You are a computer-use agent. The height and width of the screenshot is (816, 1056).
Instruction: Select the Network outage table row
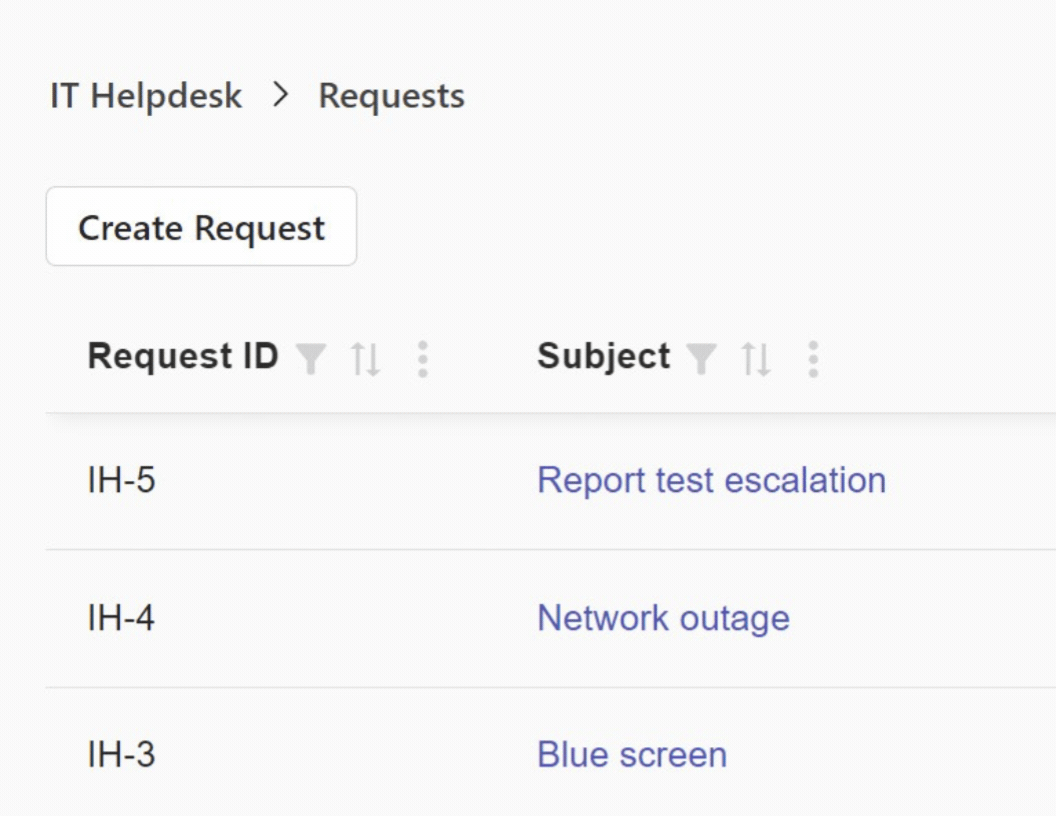[551, 619]
